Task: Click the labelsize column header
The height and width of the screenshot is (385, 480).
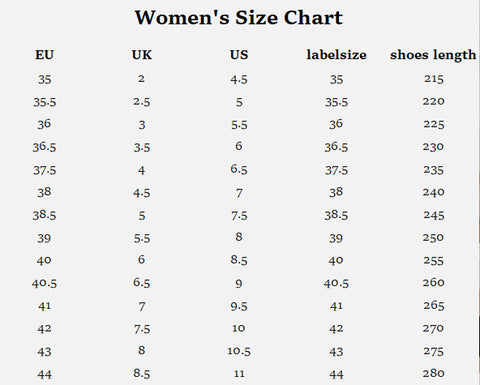Action: click(336, 55)
